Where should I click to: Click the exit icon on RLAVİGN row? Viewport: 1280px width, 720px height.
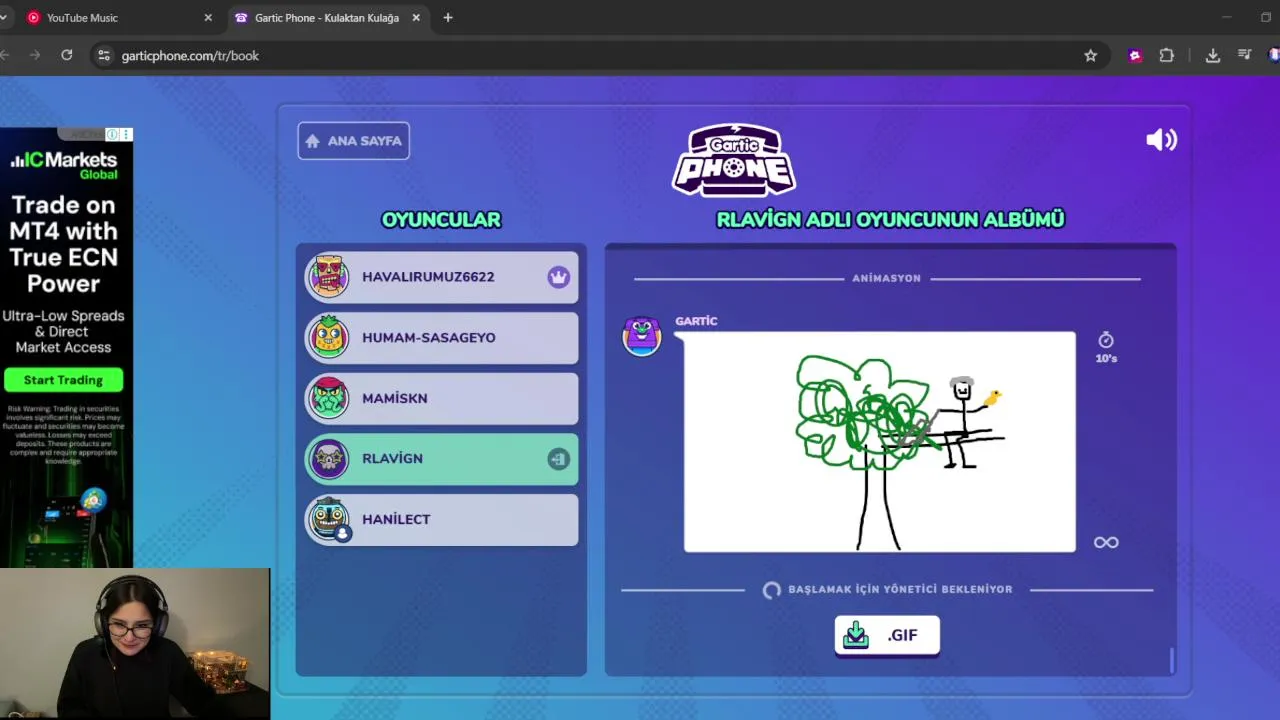click(x=558, y=459)
